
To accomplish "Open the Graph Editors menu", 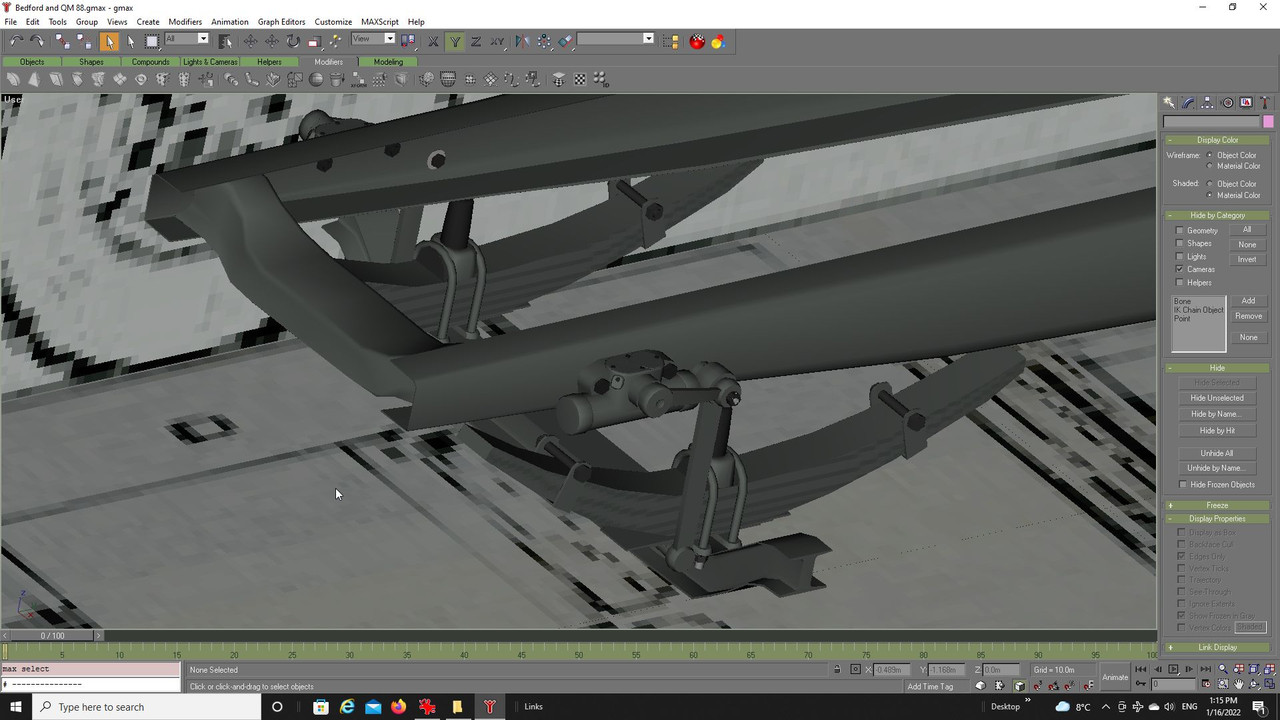I will coord(281,21).
